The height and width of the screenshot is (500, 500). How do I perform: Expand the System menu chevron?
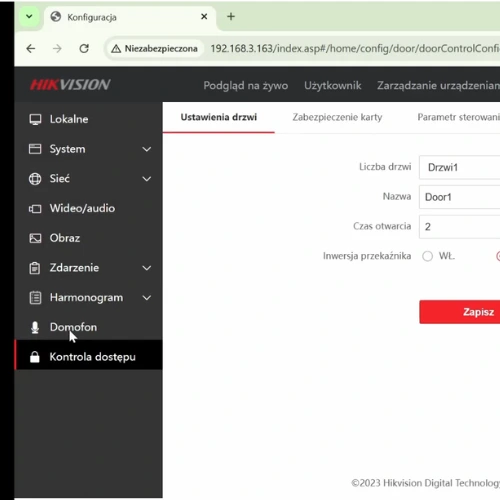tap(147, 149)
